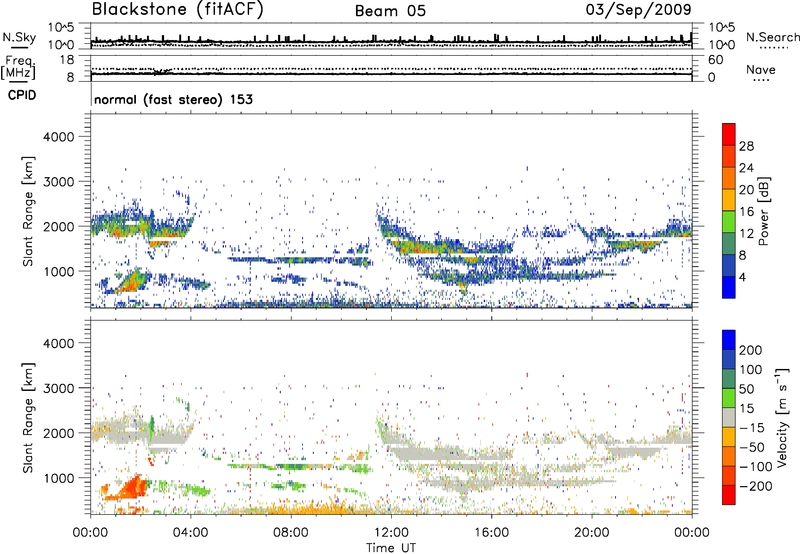The width and height of the screenshot is (800, 554).
Task: Click Slant Range label of velocity panel
Action: tap(28, 417)
